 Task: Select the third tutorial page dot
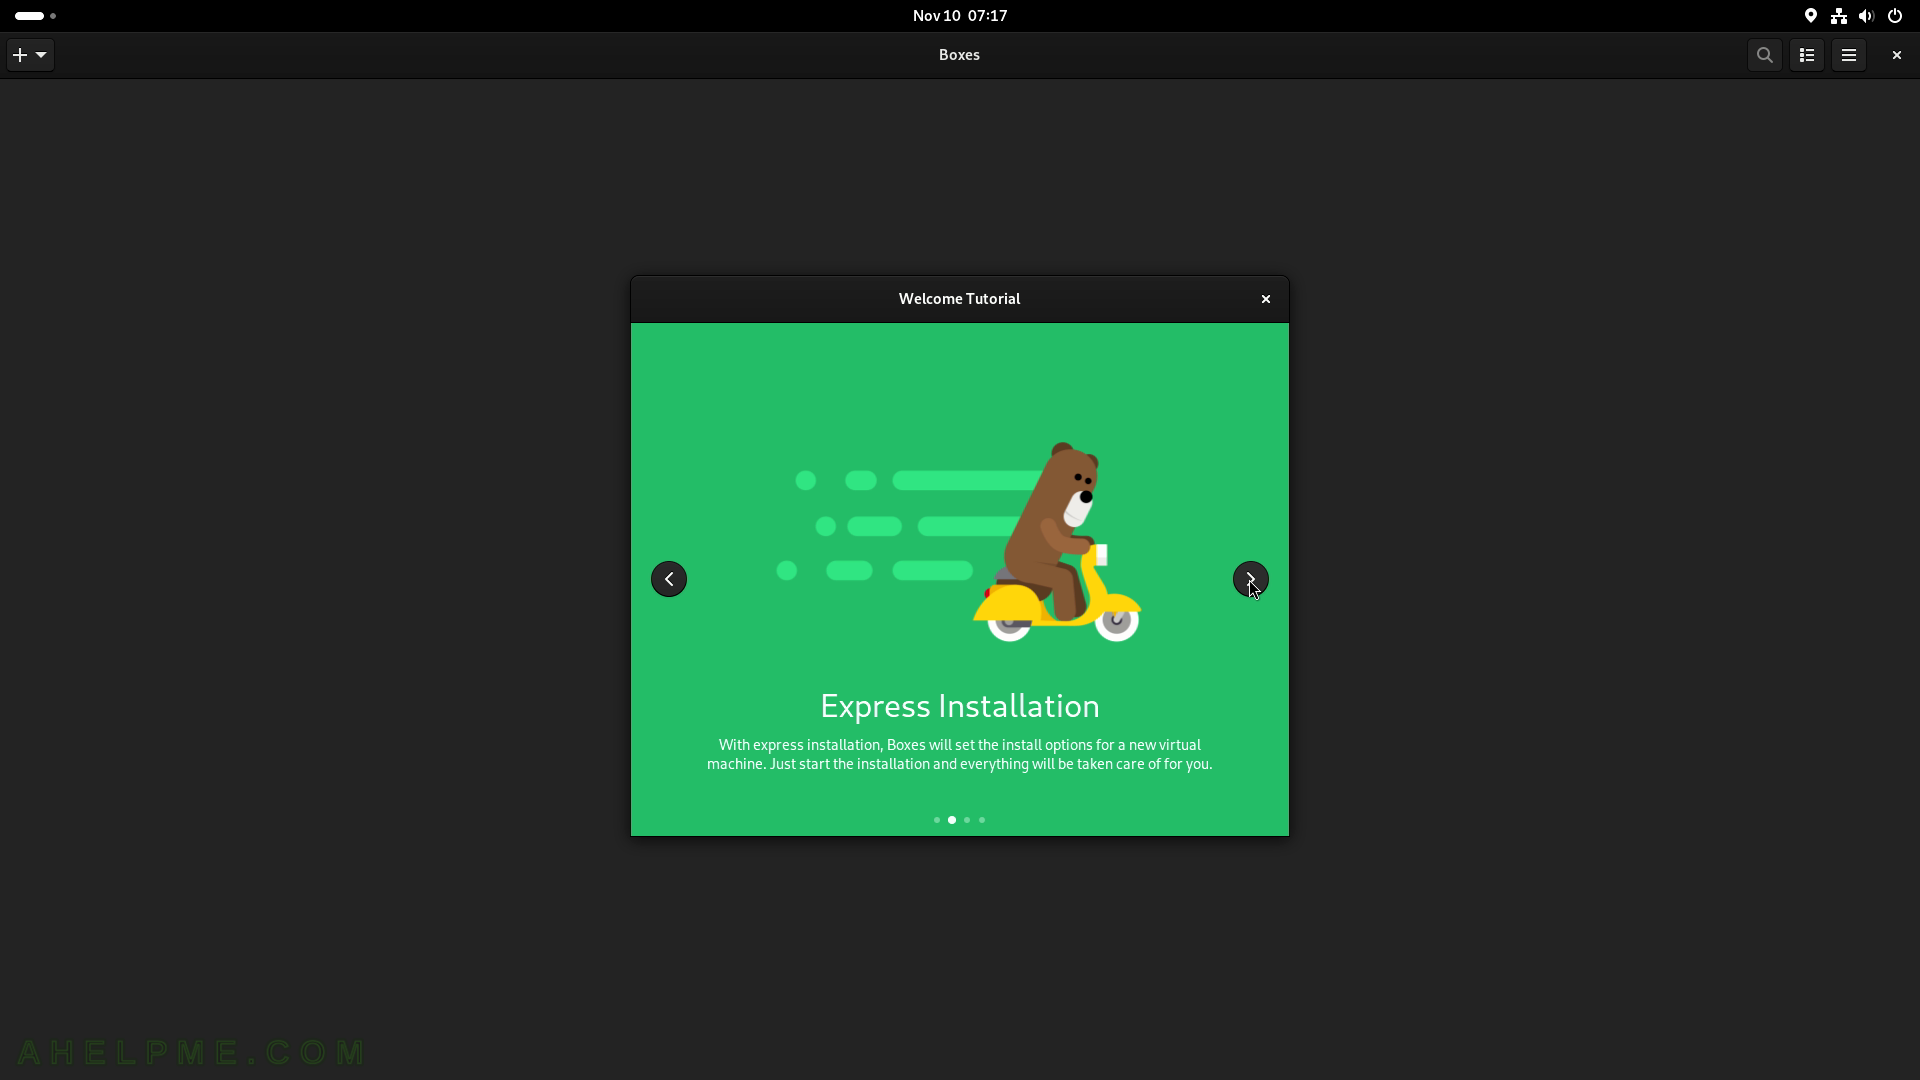click(967, 820)
